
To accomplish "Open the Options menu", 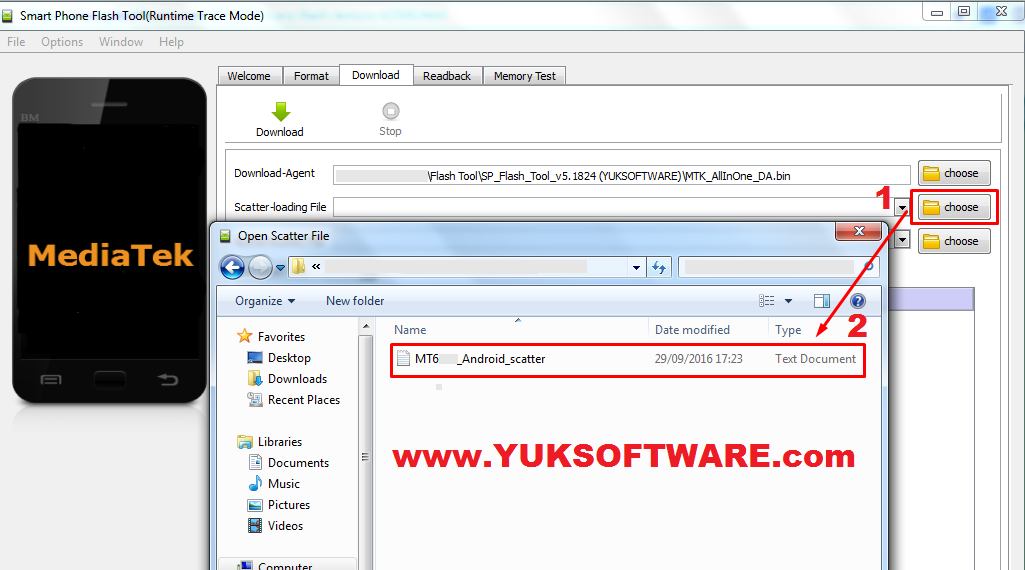I will pyautogui.click(x=62, y=42).
